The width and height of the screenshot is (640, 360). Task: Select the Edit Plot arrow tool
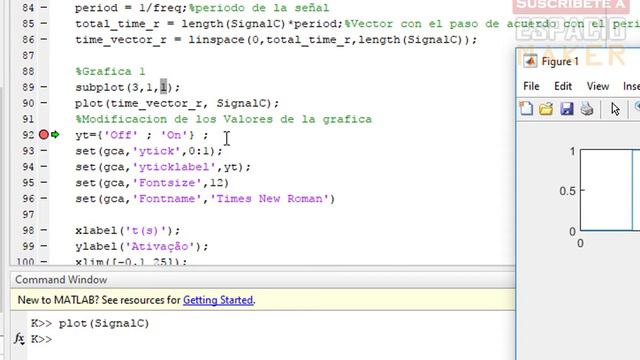(x=615, y=109)
